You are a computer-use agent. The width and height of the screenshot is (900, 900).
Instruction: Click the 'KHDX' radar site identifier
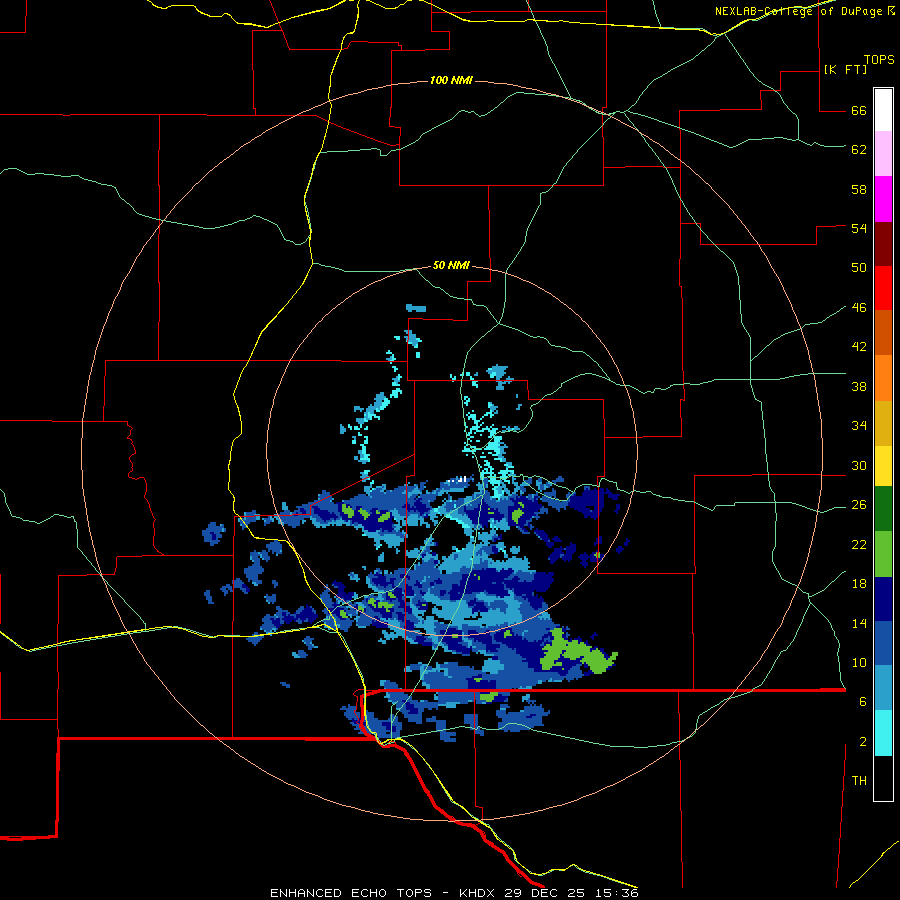click(x=479, y=893)
